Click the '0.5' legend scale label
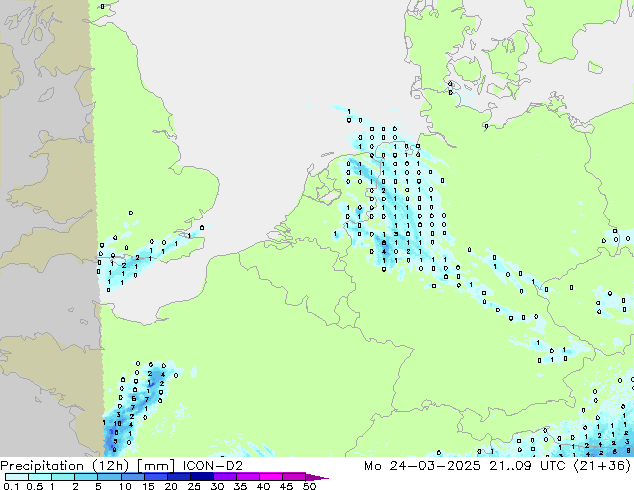This screenshot has height=490, width=634. [x=35, y=486]
